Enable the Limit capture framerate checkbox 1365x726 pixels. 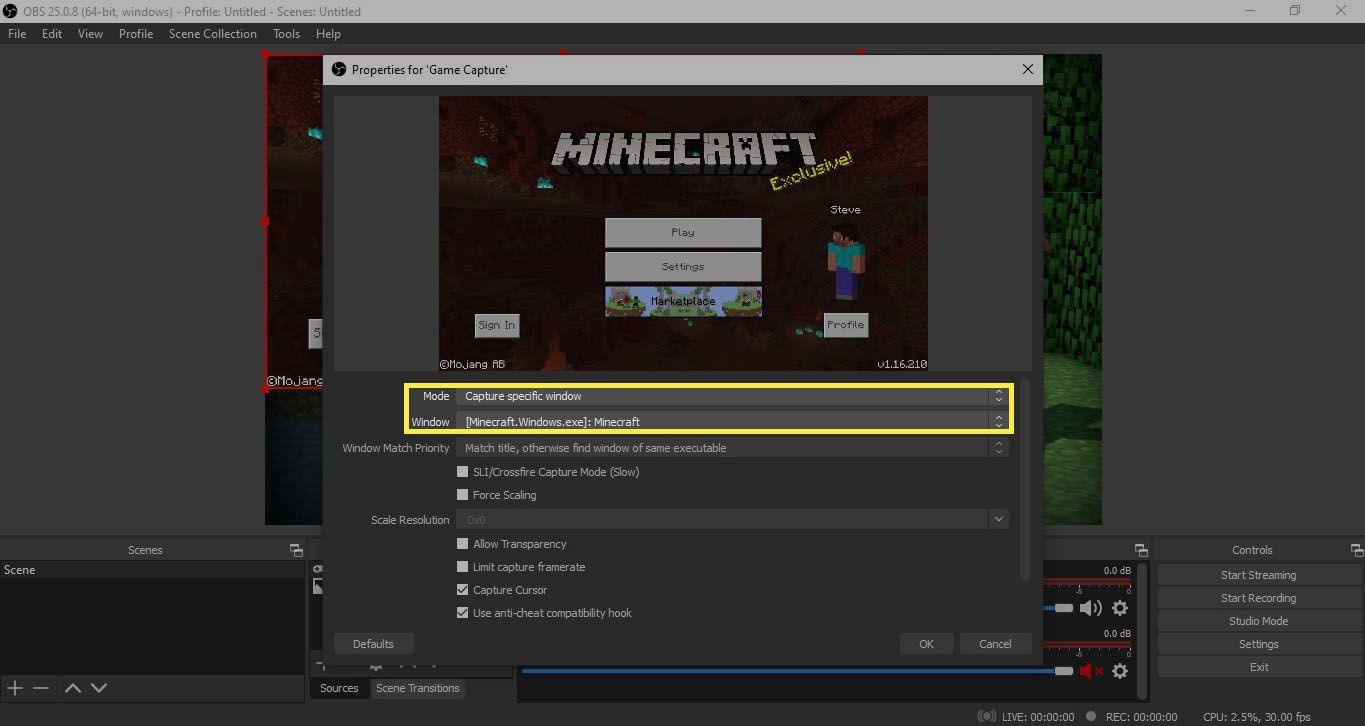click(462, 566)
